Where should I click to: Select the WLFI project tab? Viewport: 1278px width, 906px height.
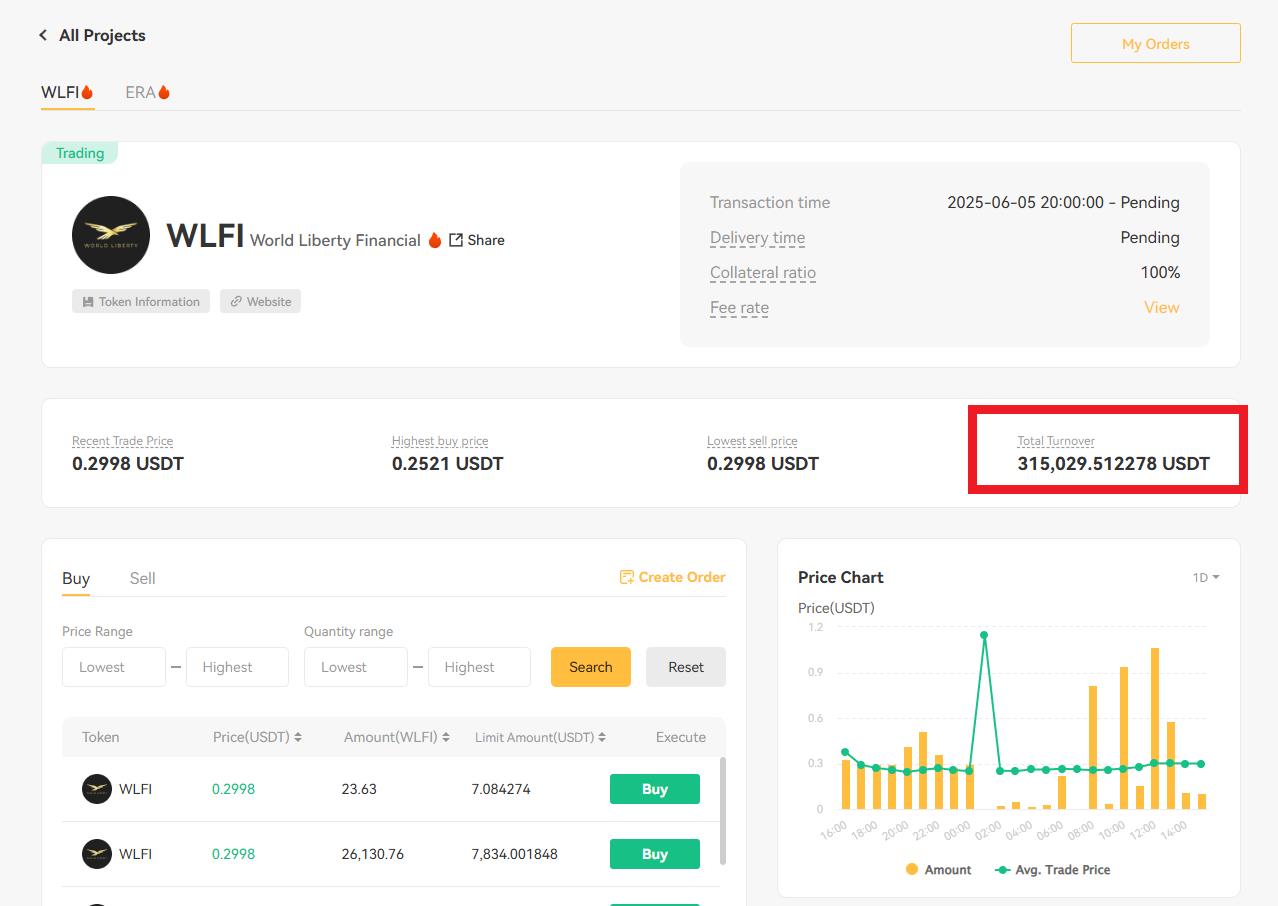67,92
